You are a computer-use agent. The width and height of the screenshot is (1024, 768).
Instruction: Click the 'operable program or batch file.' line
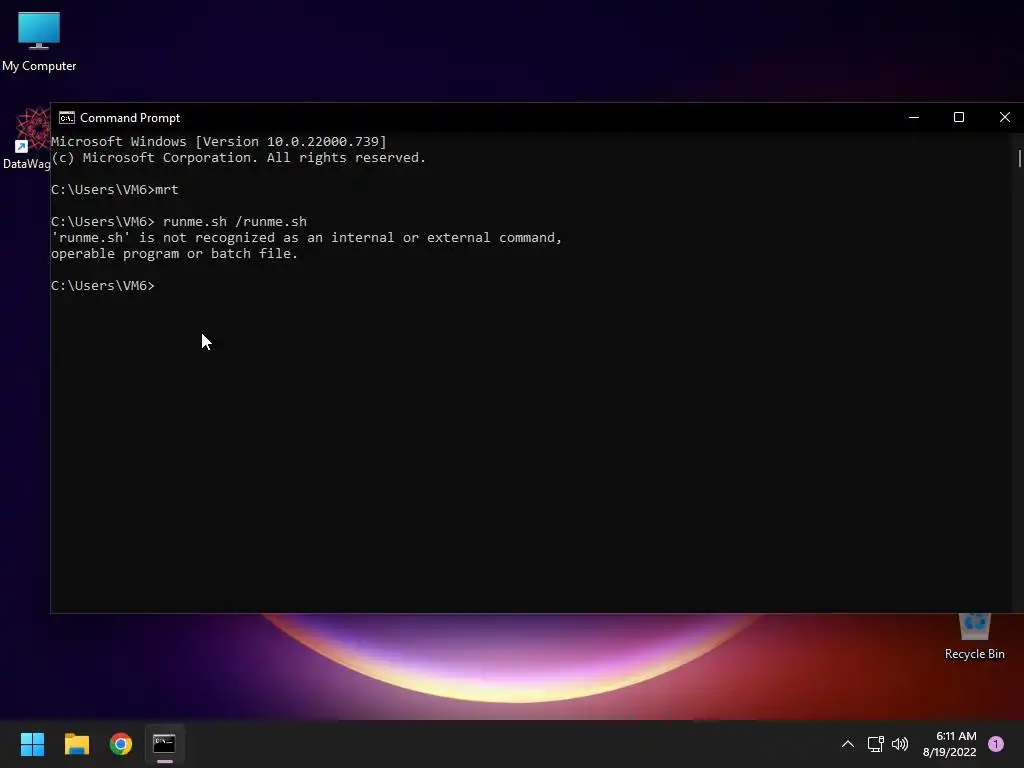tap(174, 253)
